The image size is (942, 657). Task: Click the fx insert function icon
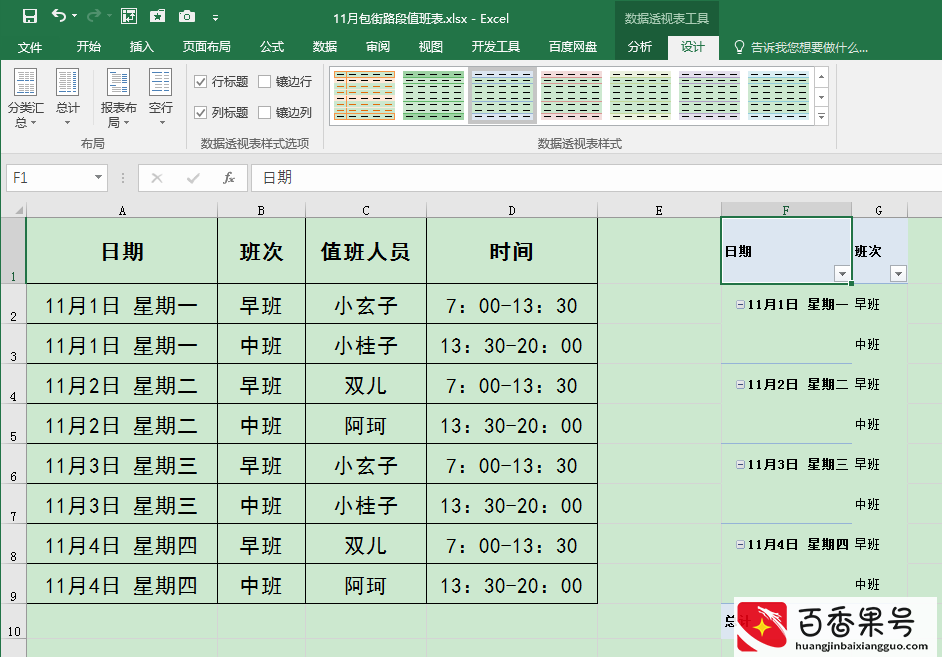pyautogui.click(x=229, y=178)
